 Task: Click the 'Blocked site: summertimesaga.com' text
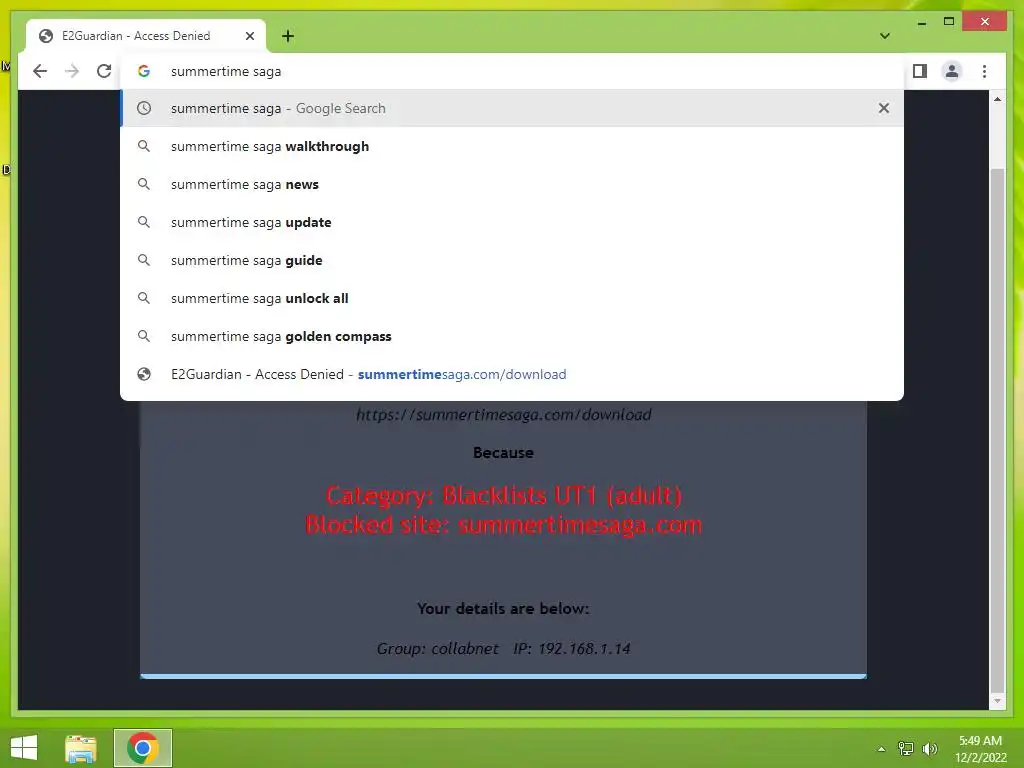[x=504, y=524]
